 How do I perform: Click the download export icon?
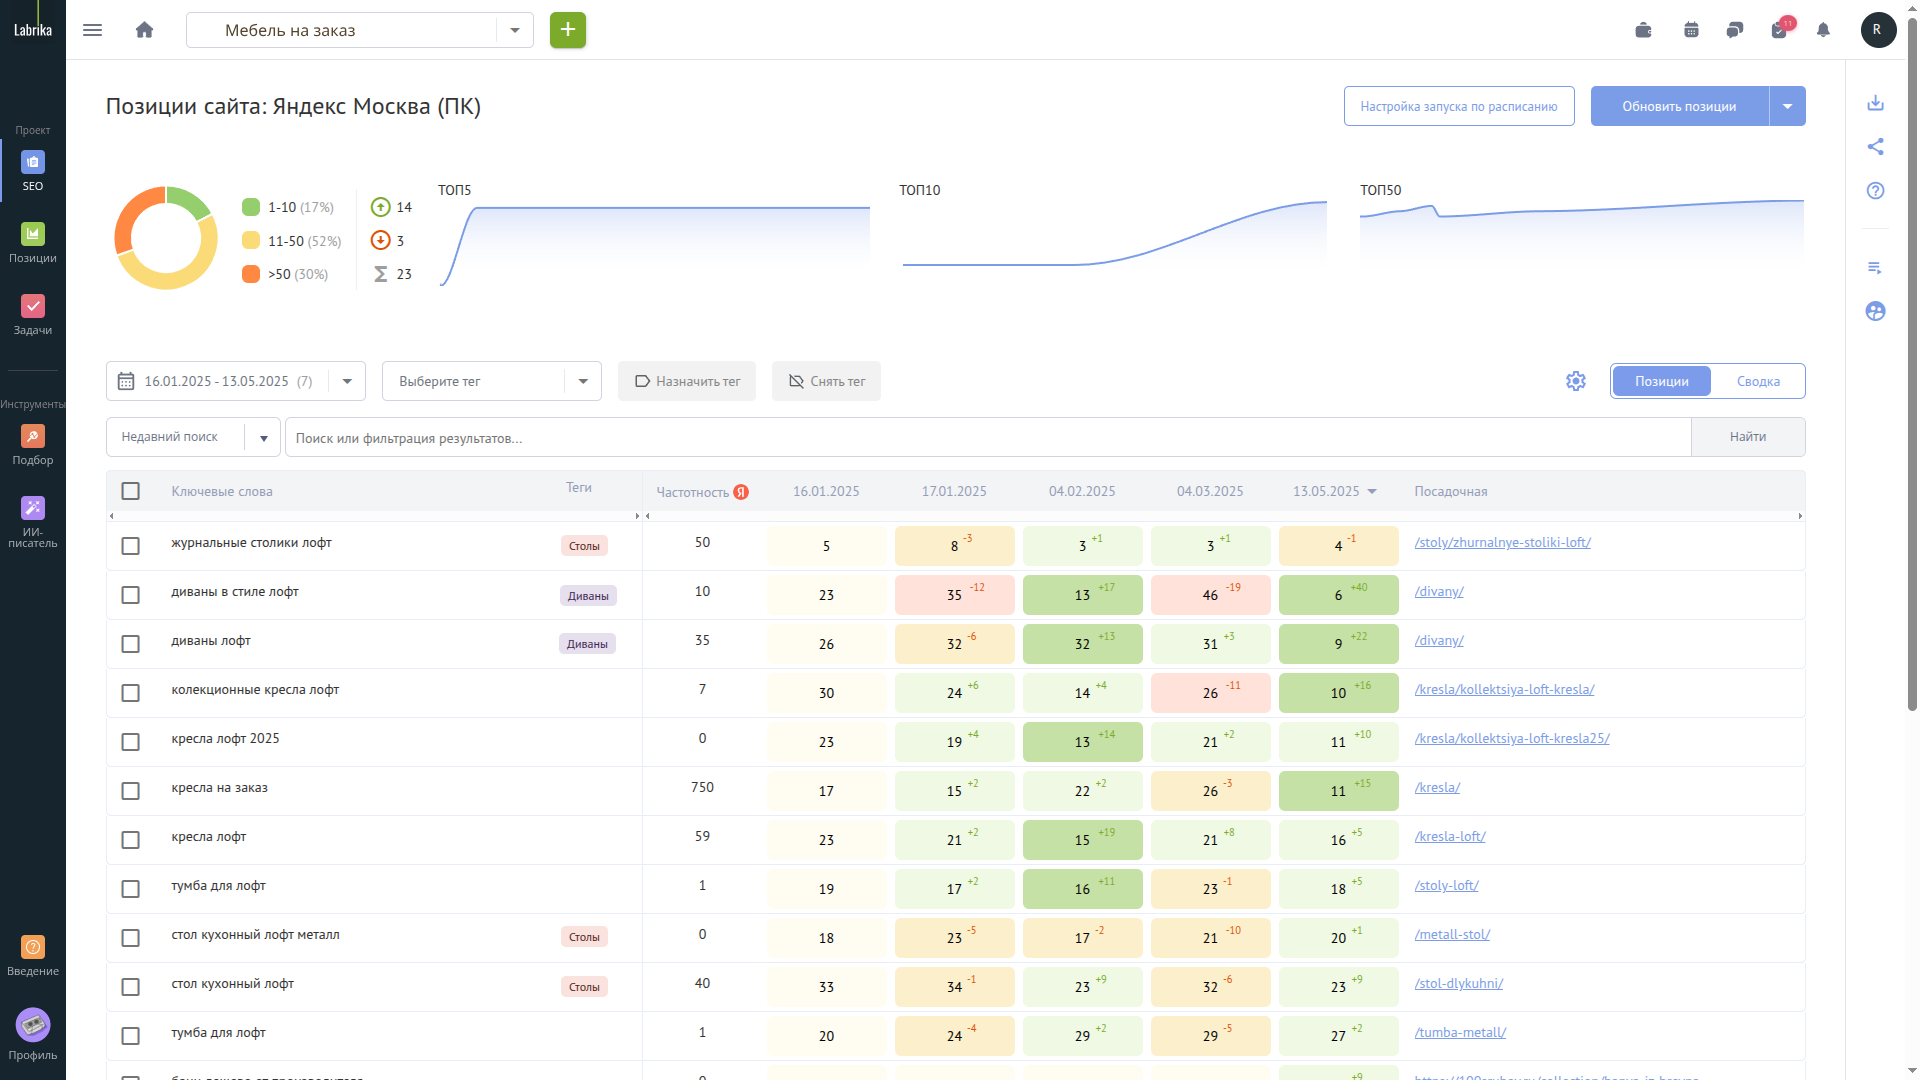pos(1876,103)
